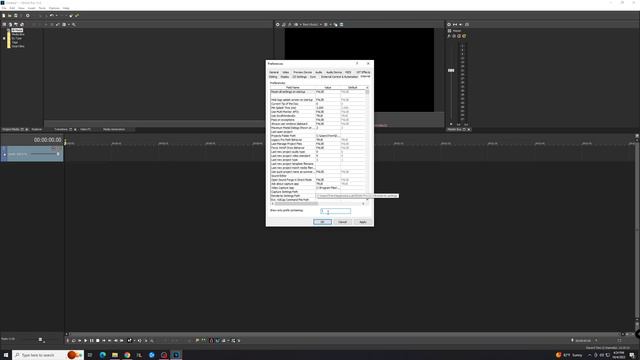Switch to Audio Device tab in Preferences
The height and width of the screenshot is (360, 640).
(334, 72)
